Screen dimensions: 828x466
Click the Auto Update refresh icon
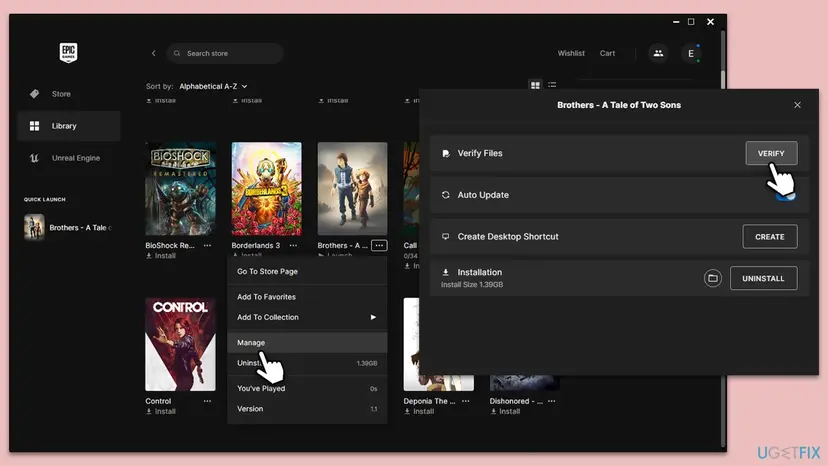click(x=446, y=195)
